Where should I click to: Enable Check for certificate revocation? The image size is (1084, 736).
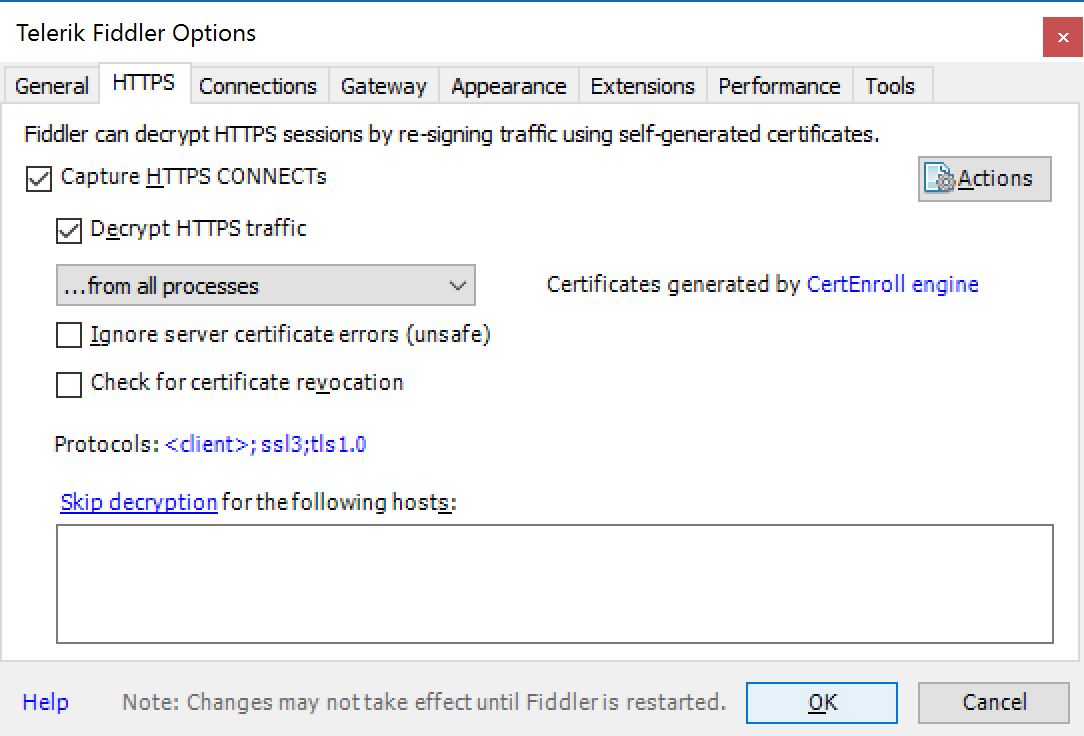coord(69,384)
